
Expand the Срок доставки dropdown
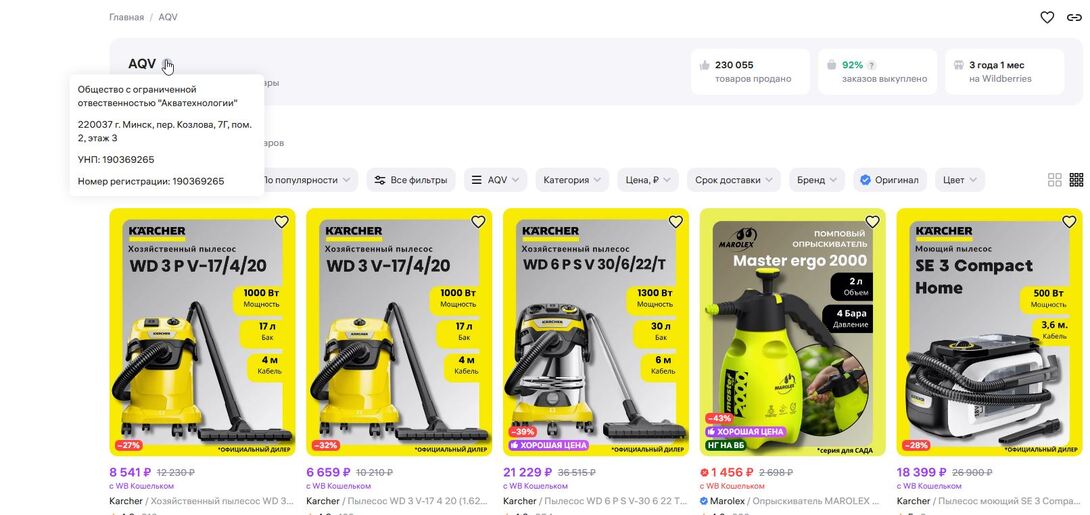[733, 180]
